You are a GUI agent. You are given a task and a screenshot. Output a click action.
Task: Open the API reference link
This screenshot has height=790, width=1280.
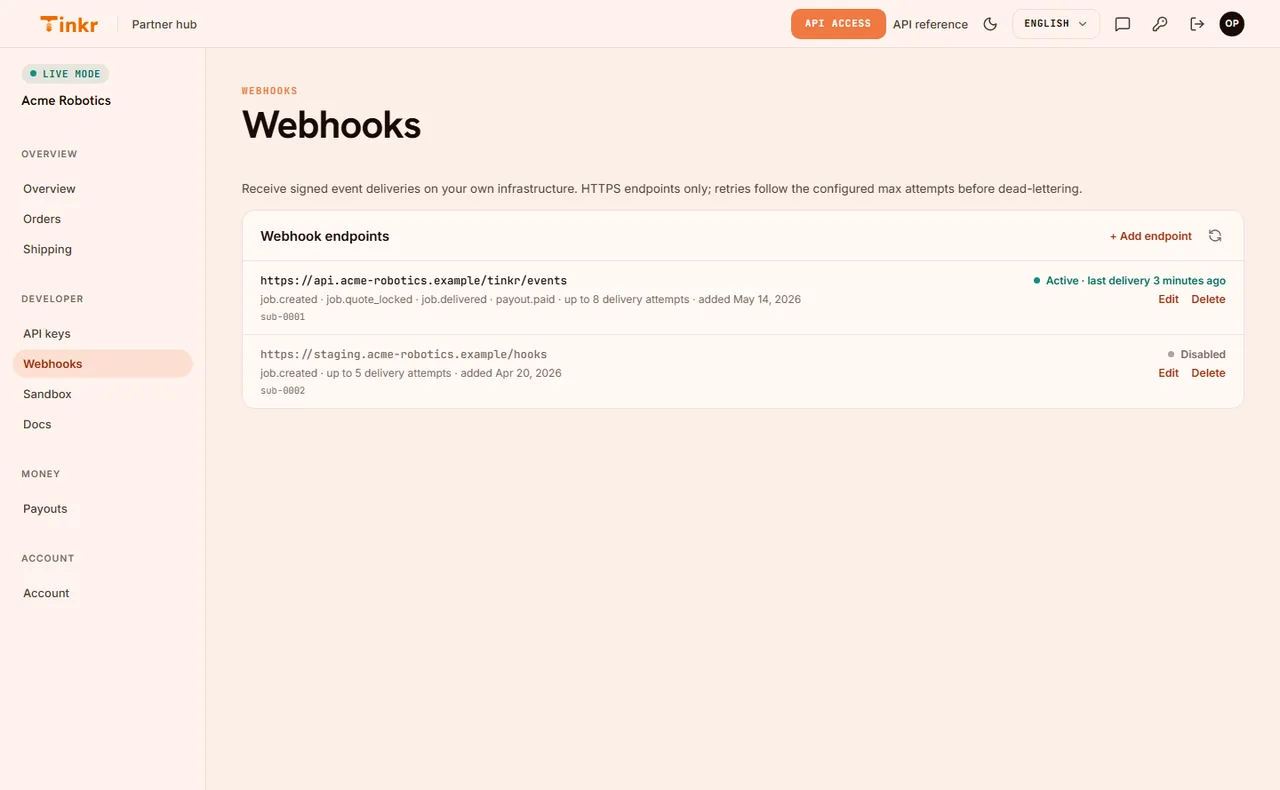[930, 24]
